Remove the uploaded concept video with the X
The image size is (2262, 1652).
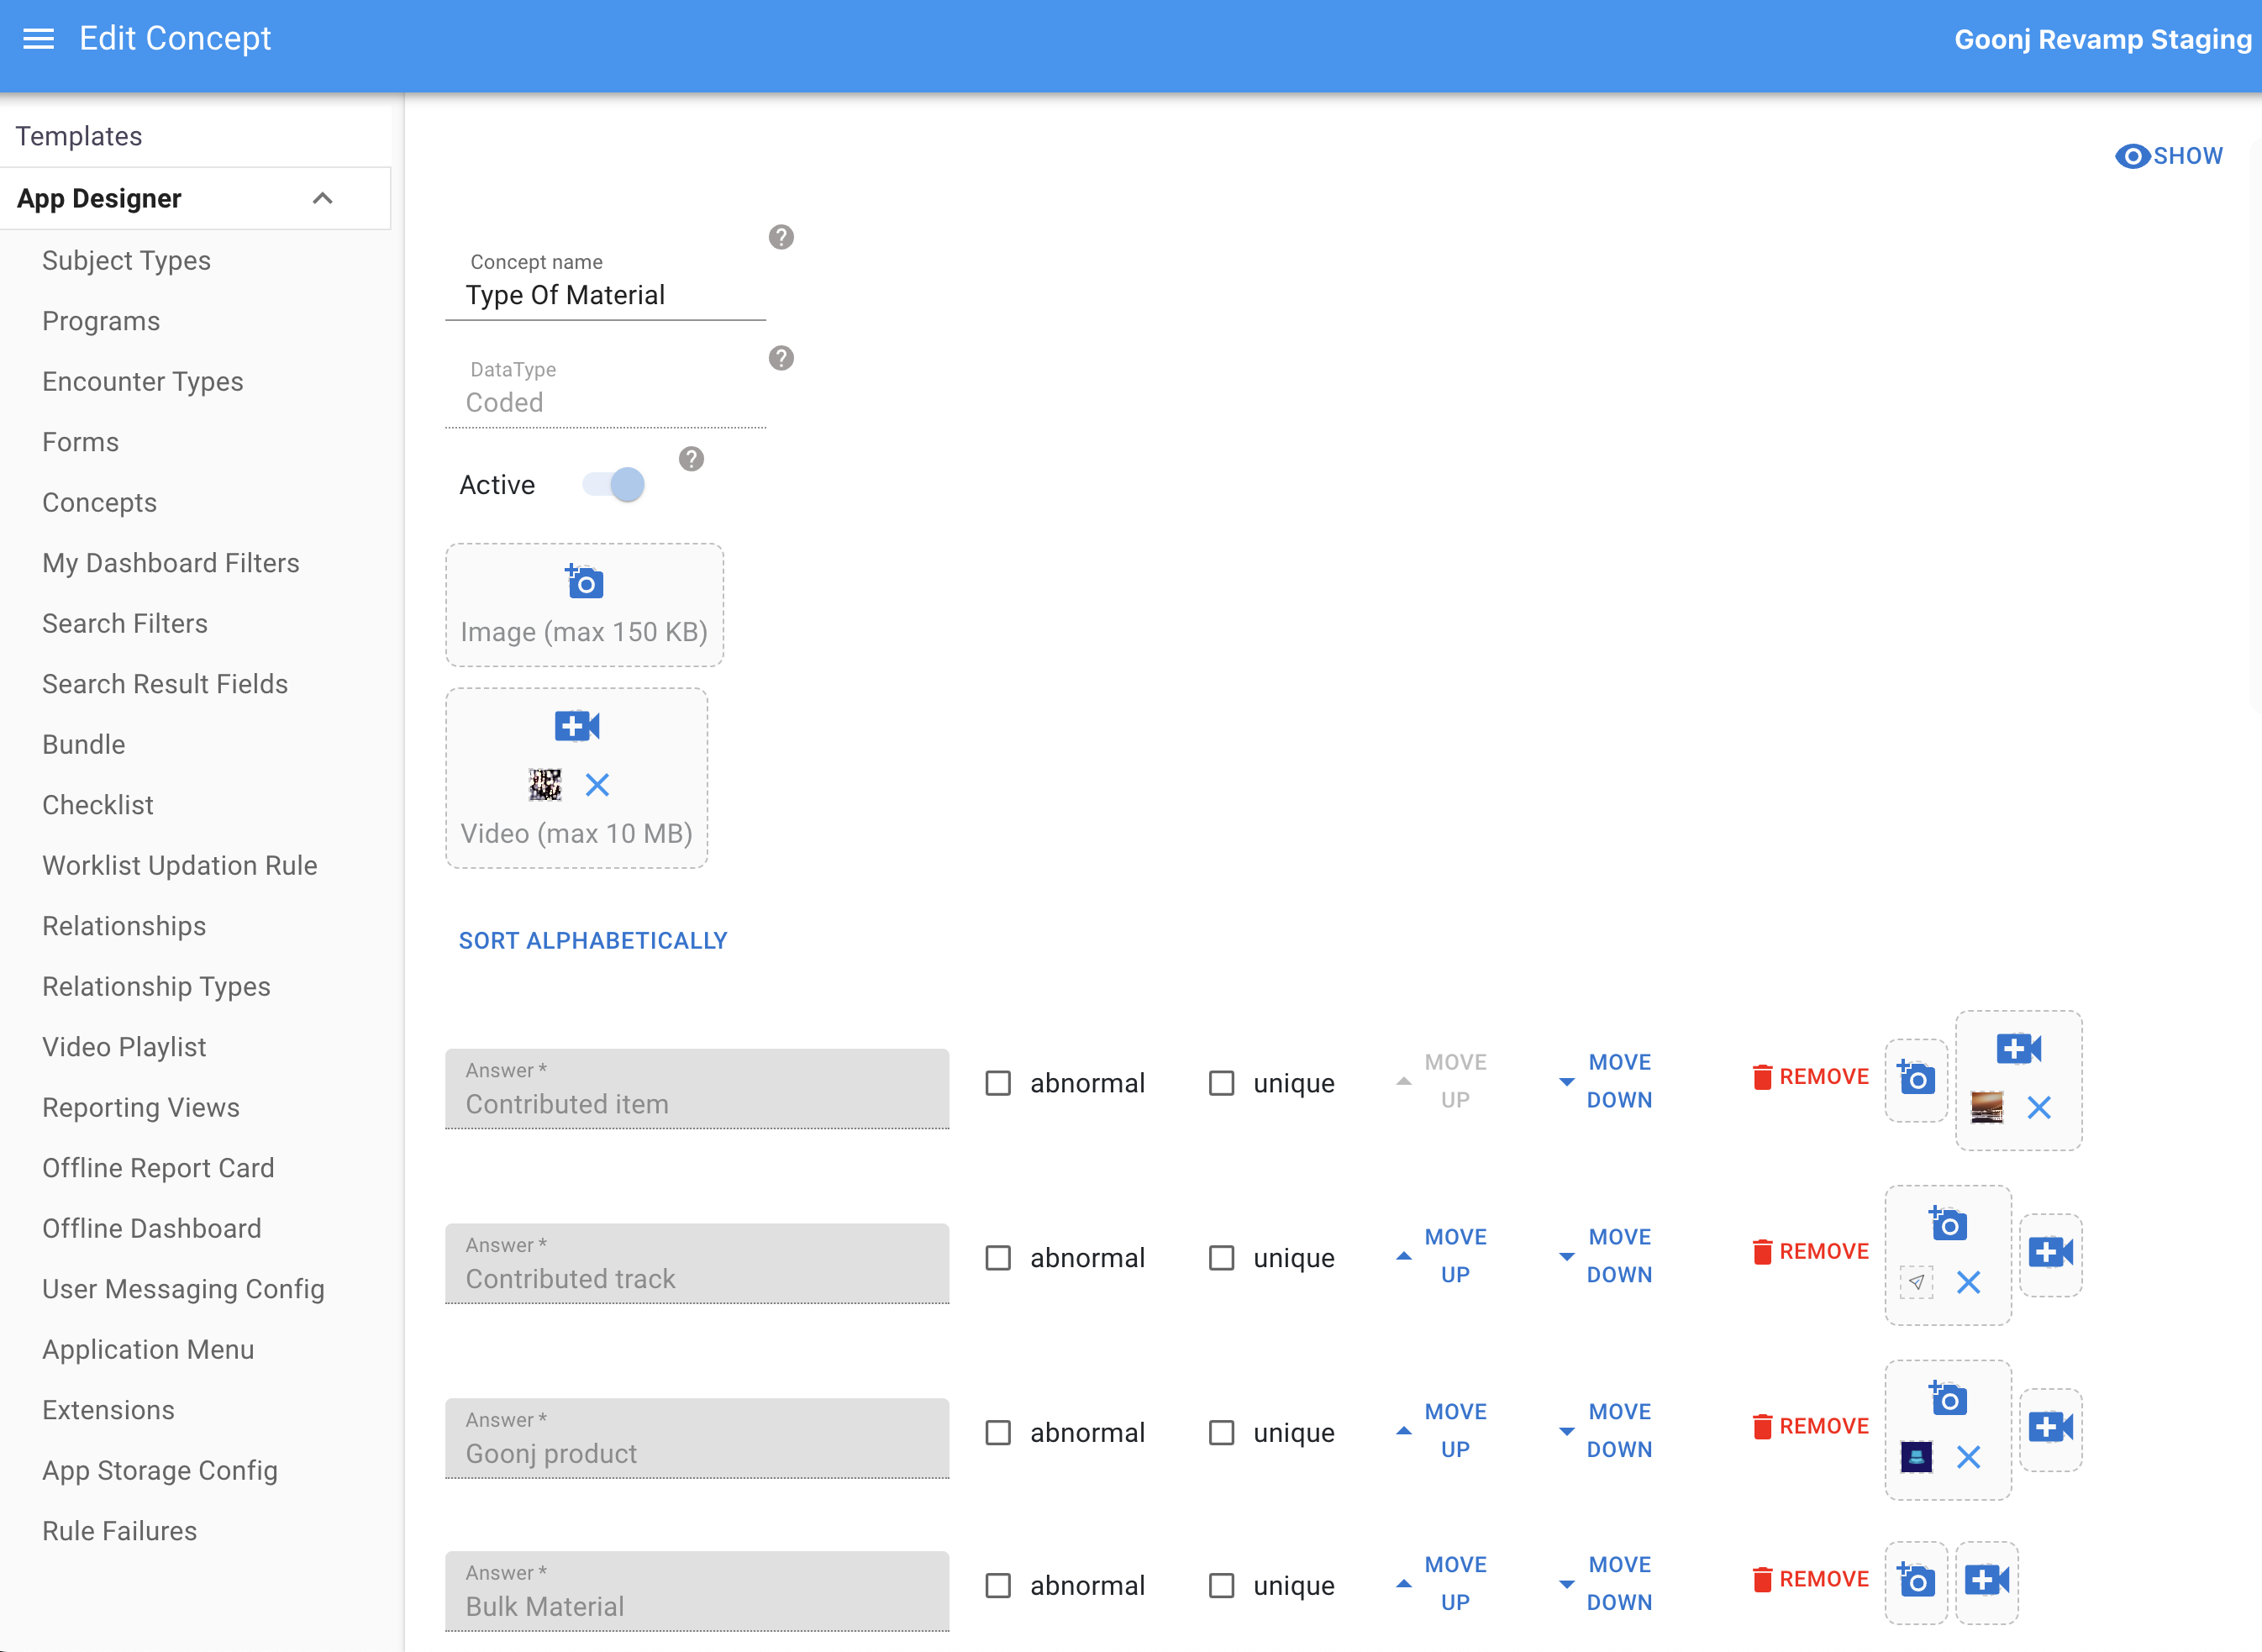pos(598,785)
